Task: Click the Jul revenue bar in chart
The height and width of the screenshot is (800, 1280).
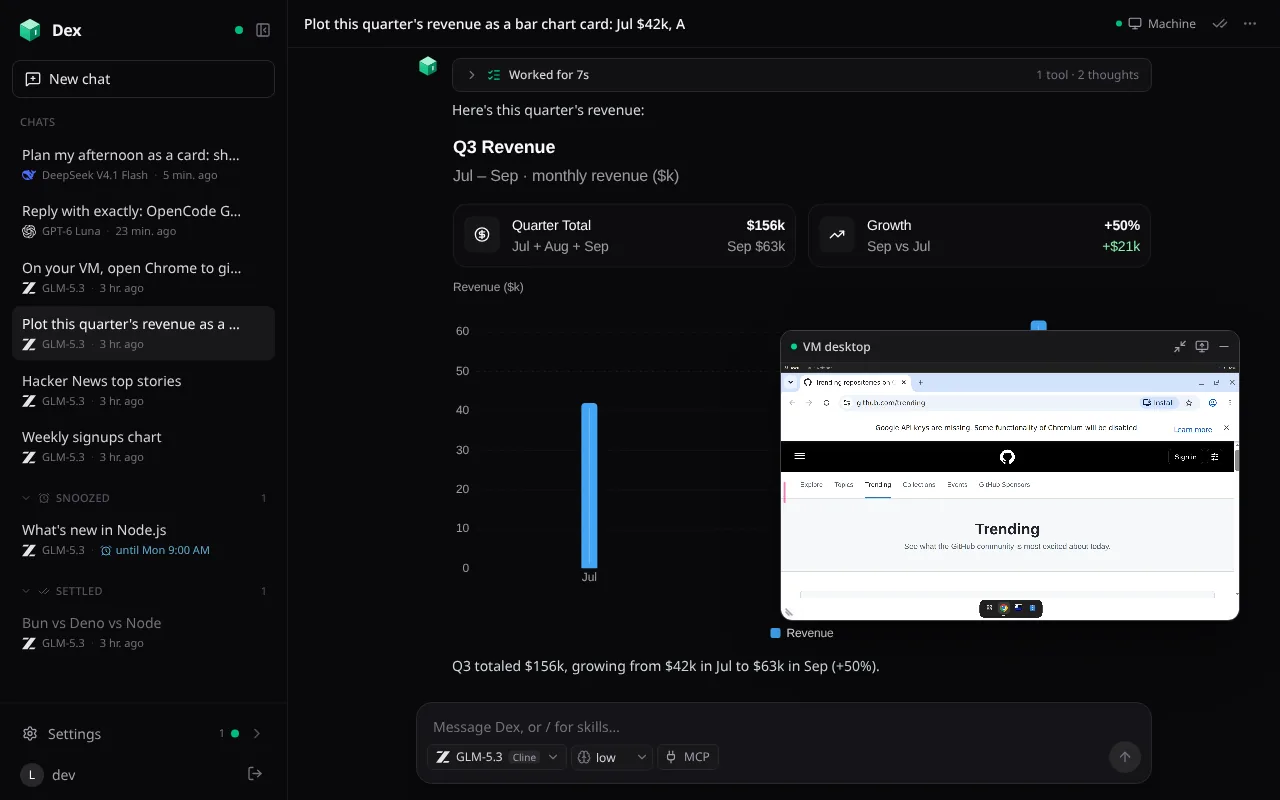Action: click(589, 485)
